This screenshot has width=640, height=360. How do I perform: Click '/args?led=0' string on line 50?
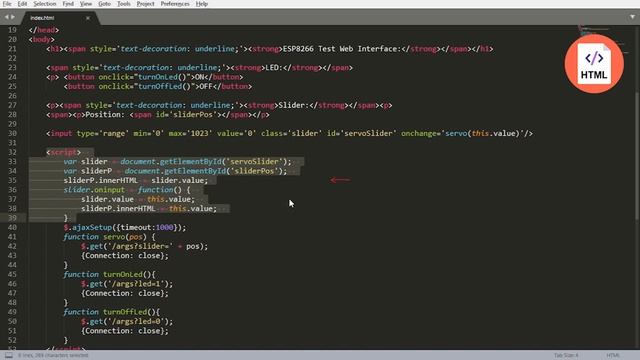pos(136,321)
